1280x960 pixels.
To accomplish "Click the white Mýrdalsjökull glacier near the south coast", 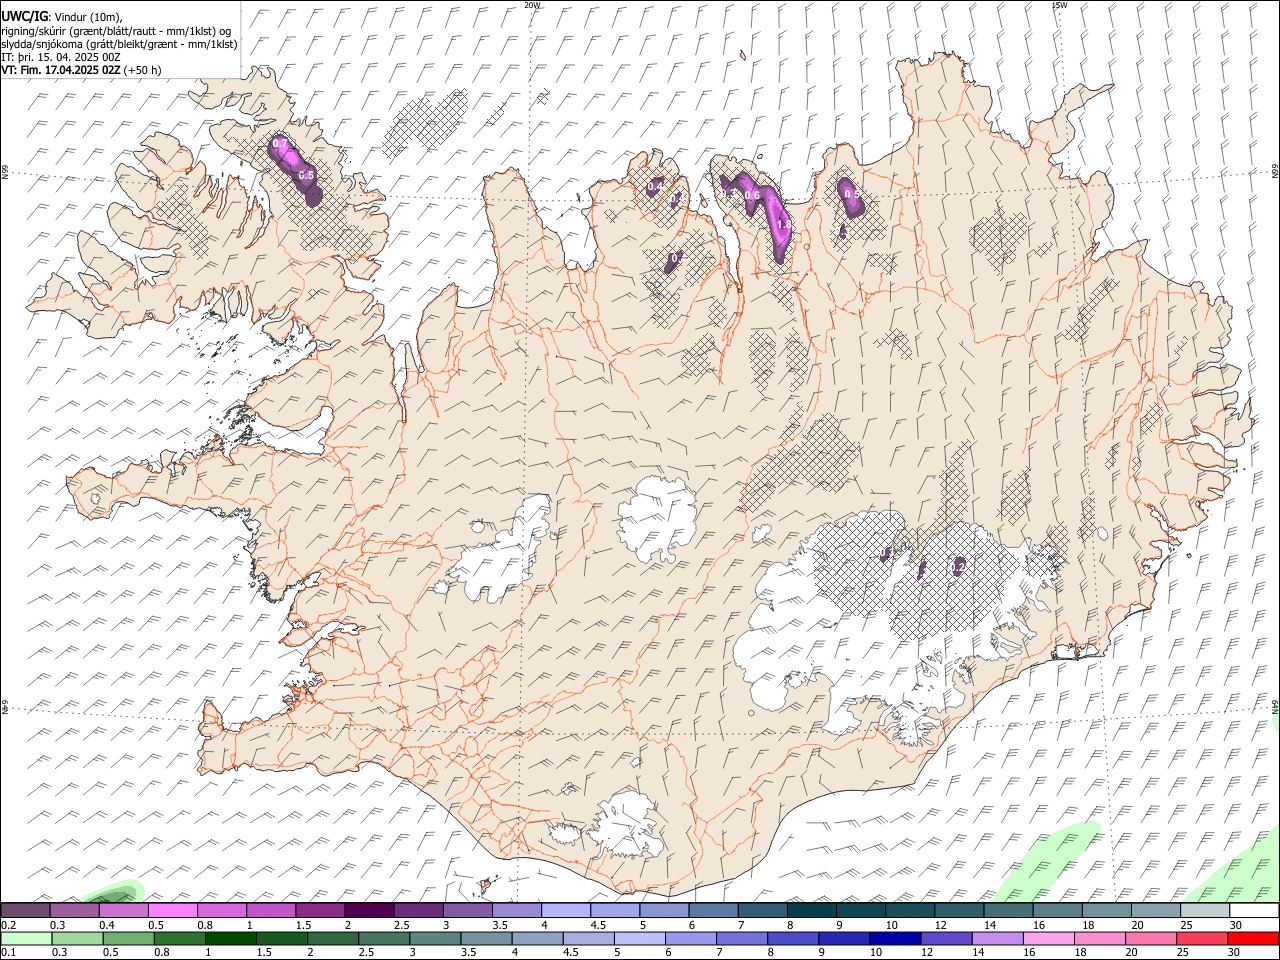I will pos(628,826).
